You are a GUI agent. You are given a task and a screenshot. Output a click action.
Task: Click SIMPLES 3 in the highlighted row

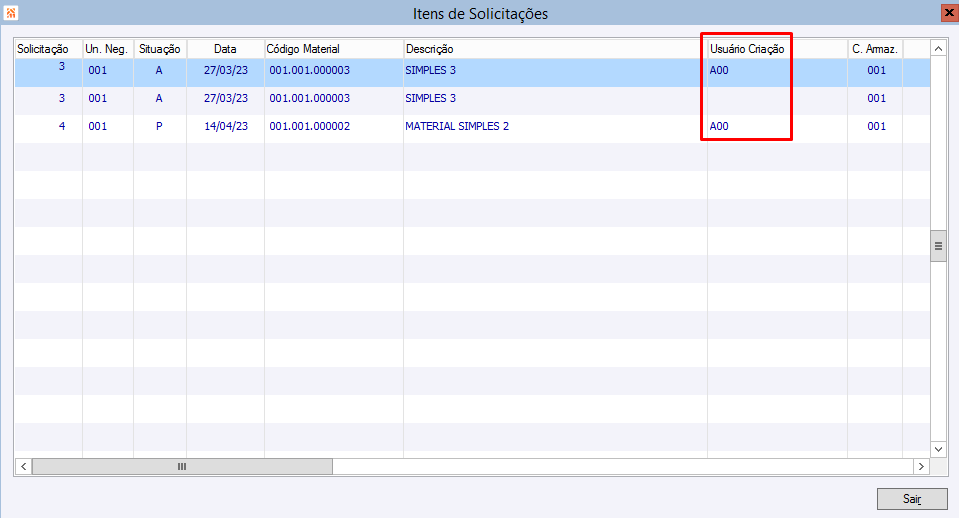coord(431,70)
